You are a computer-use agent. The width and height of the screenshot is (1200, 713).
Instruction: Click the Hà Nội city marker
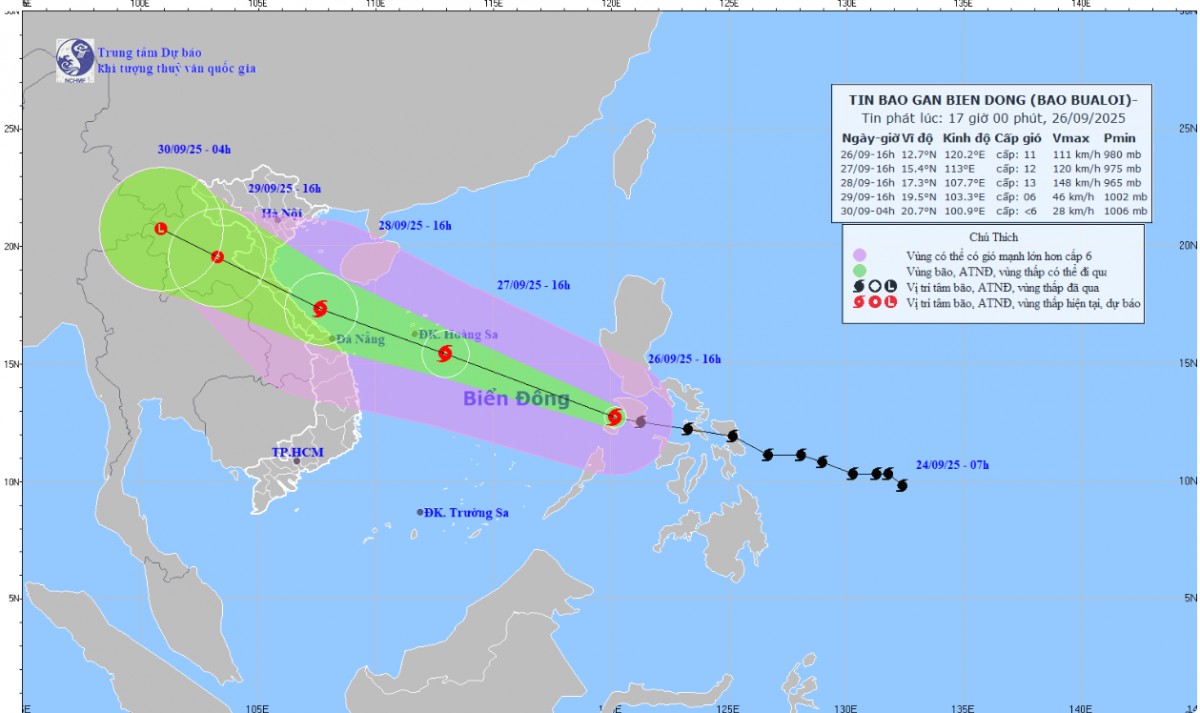(x=278, y=219)
